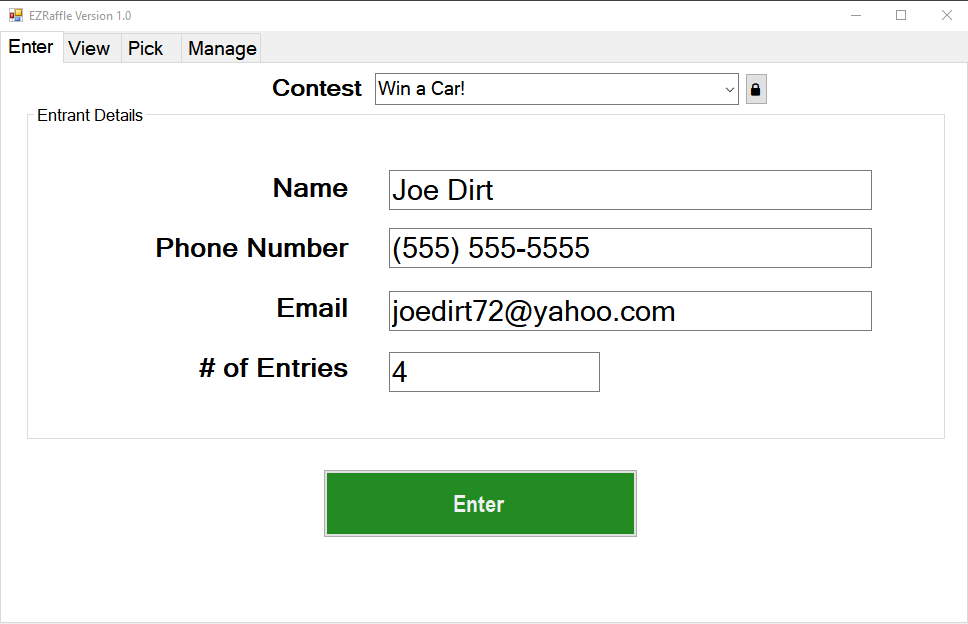968x624 pixels.
Task: Select the # of Entries field
Action: (494, 372)
